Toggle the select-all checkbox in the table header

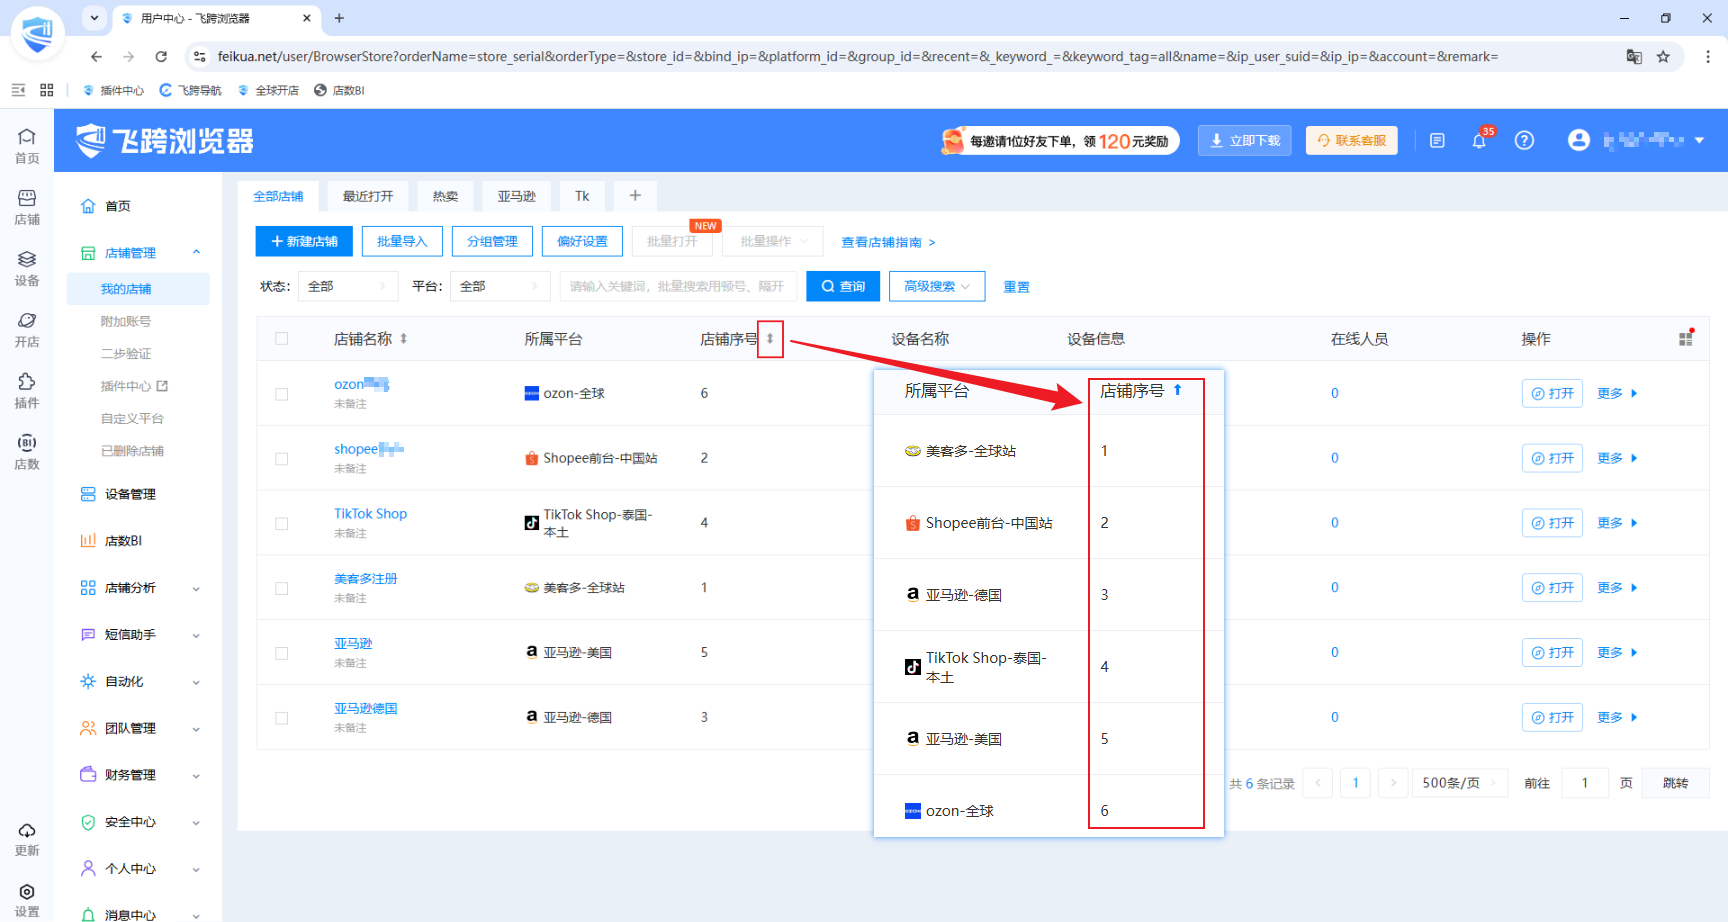coord(281,339)
